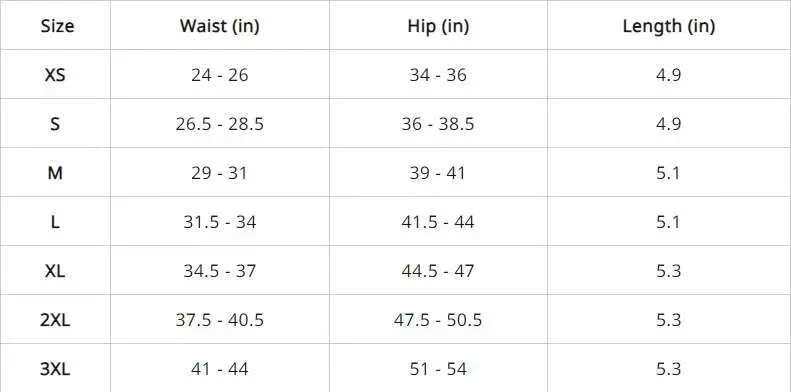The height and width of the screenshot is (392, 791).
Task: Click the hip cell 36 - 38.5
Action: coord(438,124)
